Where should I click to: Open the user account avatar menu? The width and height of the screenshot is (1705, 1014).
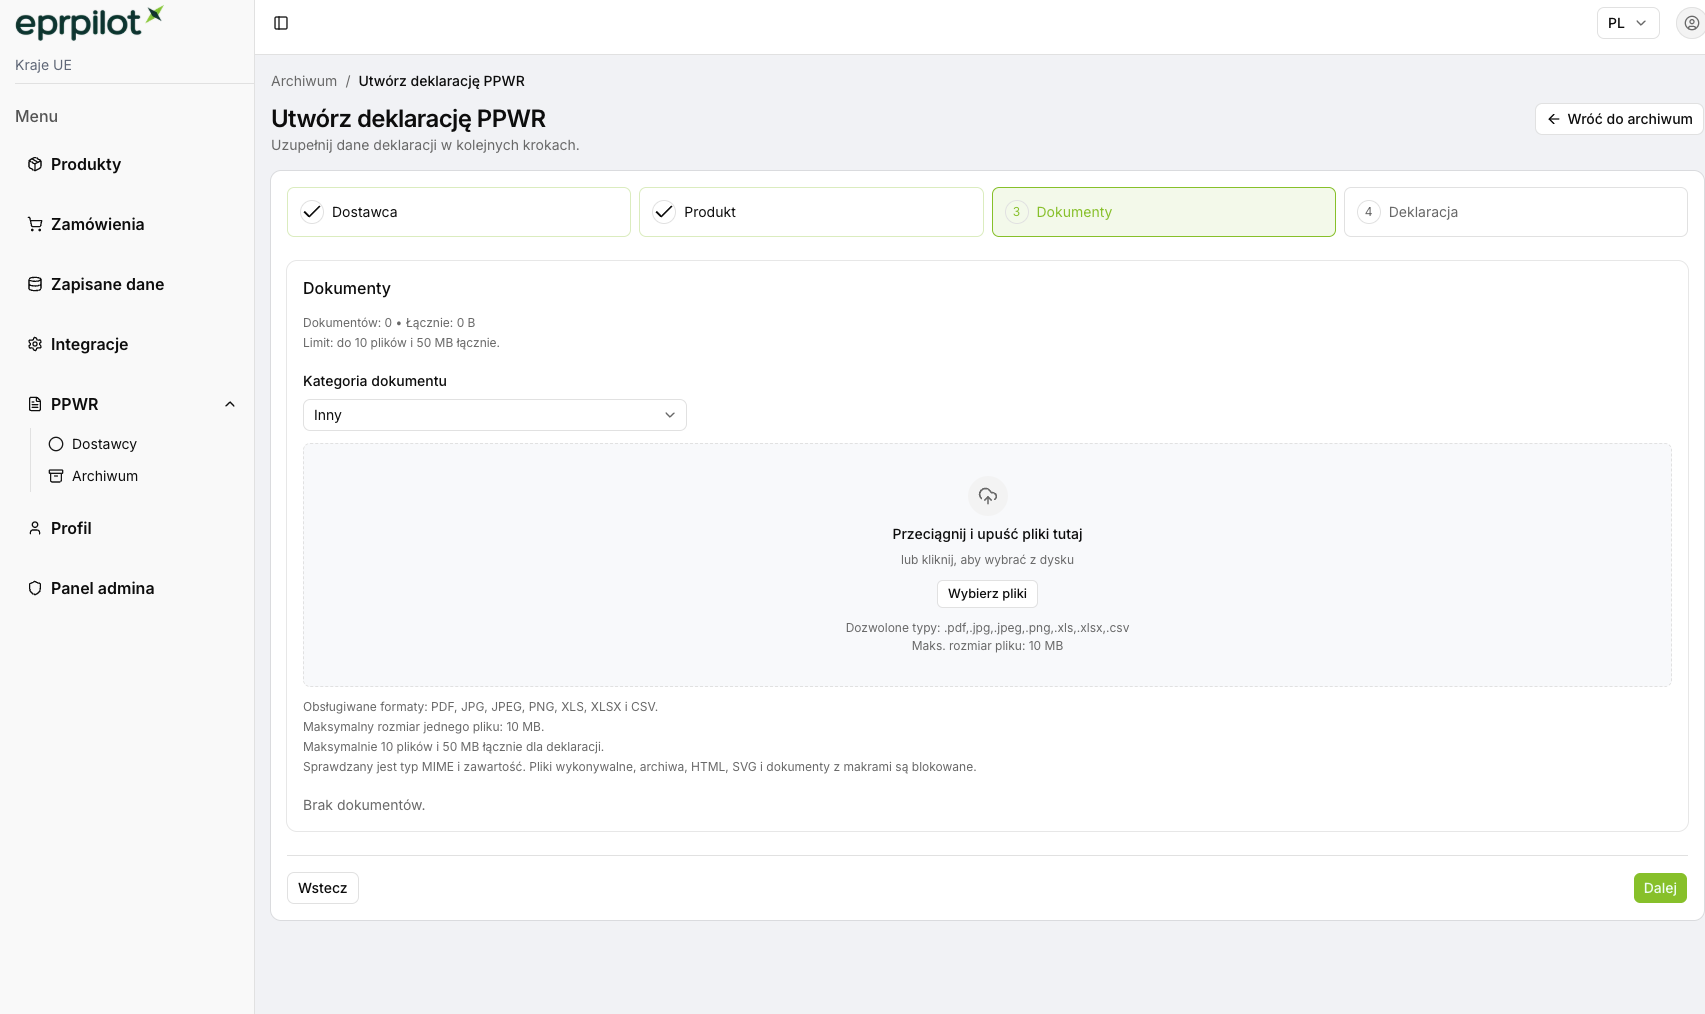1691,23
